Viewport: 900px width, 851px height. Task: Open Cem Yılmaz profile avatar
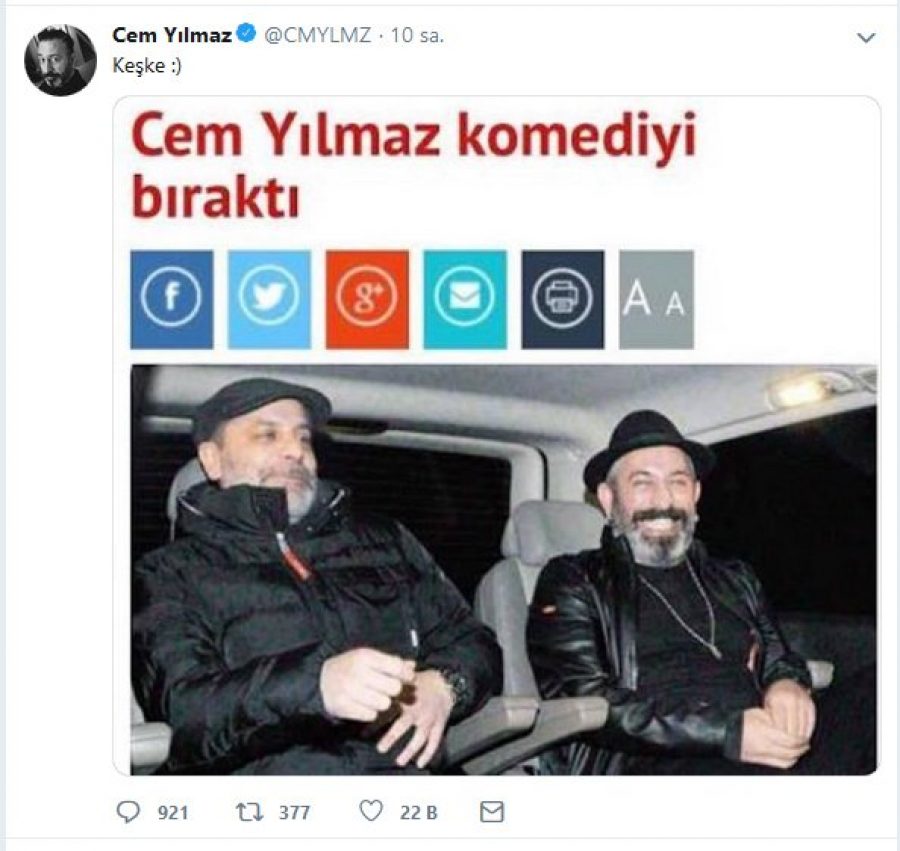pos(60,60)
